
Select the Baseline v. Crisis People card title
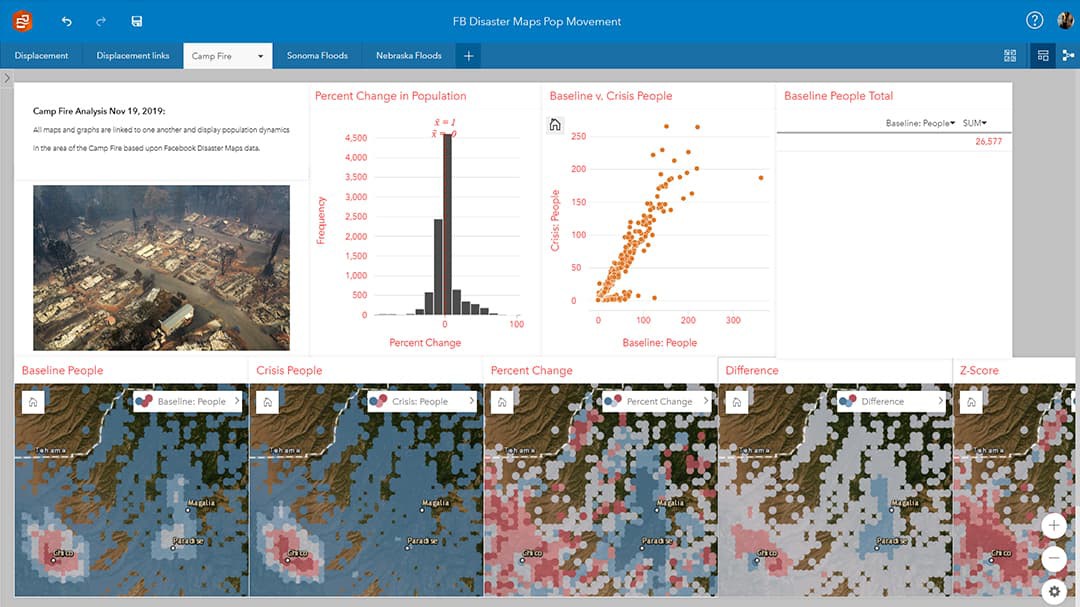[x=611, y=96]
